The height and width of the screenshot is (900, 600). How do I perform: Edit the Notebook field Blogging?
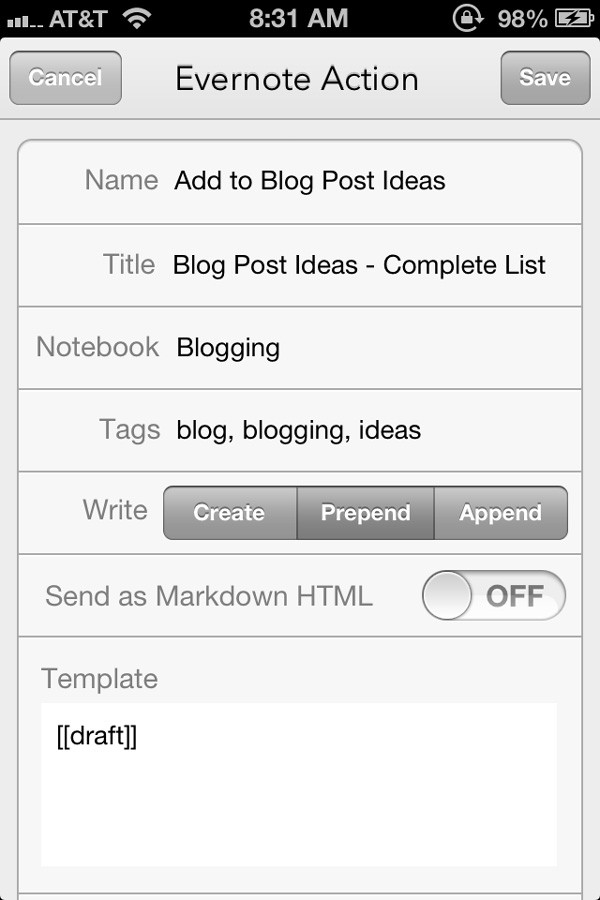[229, 348]
